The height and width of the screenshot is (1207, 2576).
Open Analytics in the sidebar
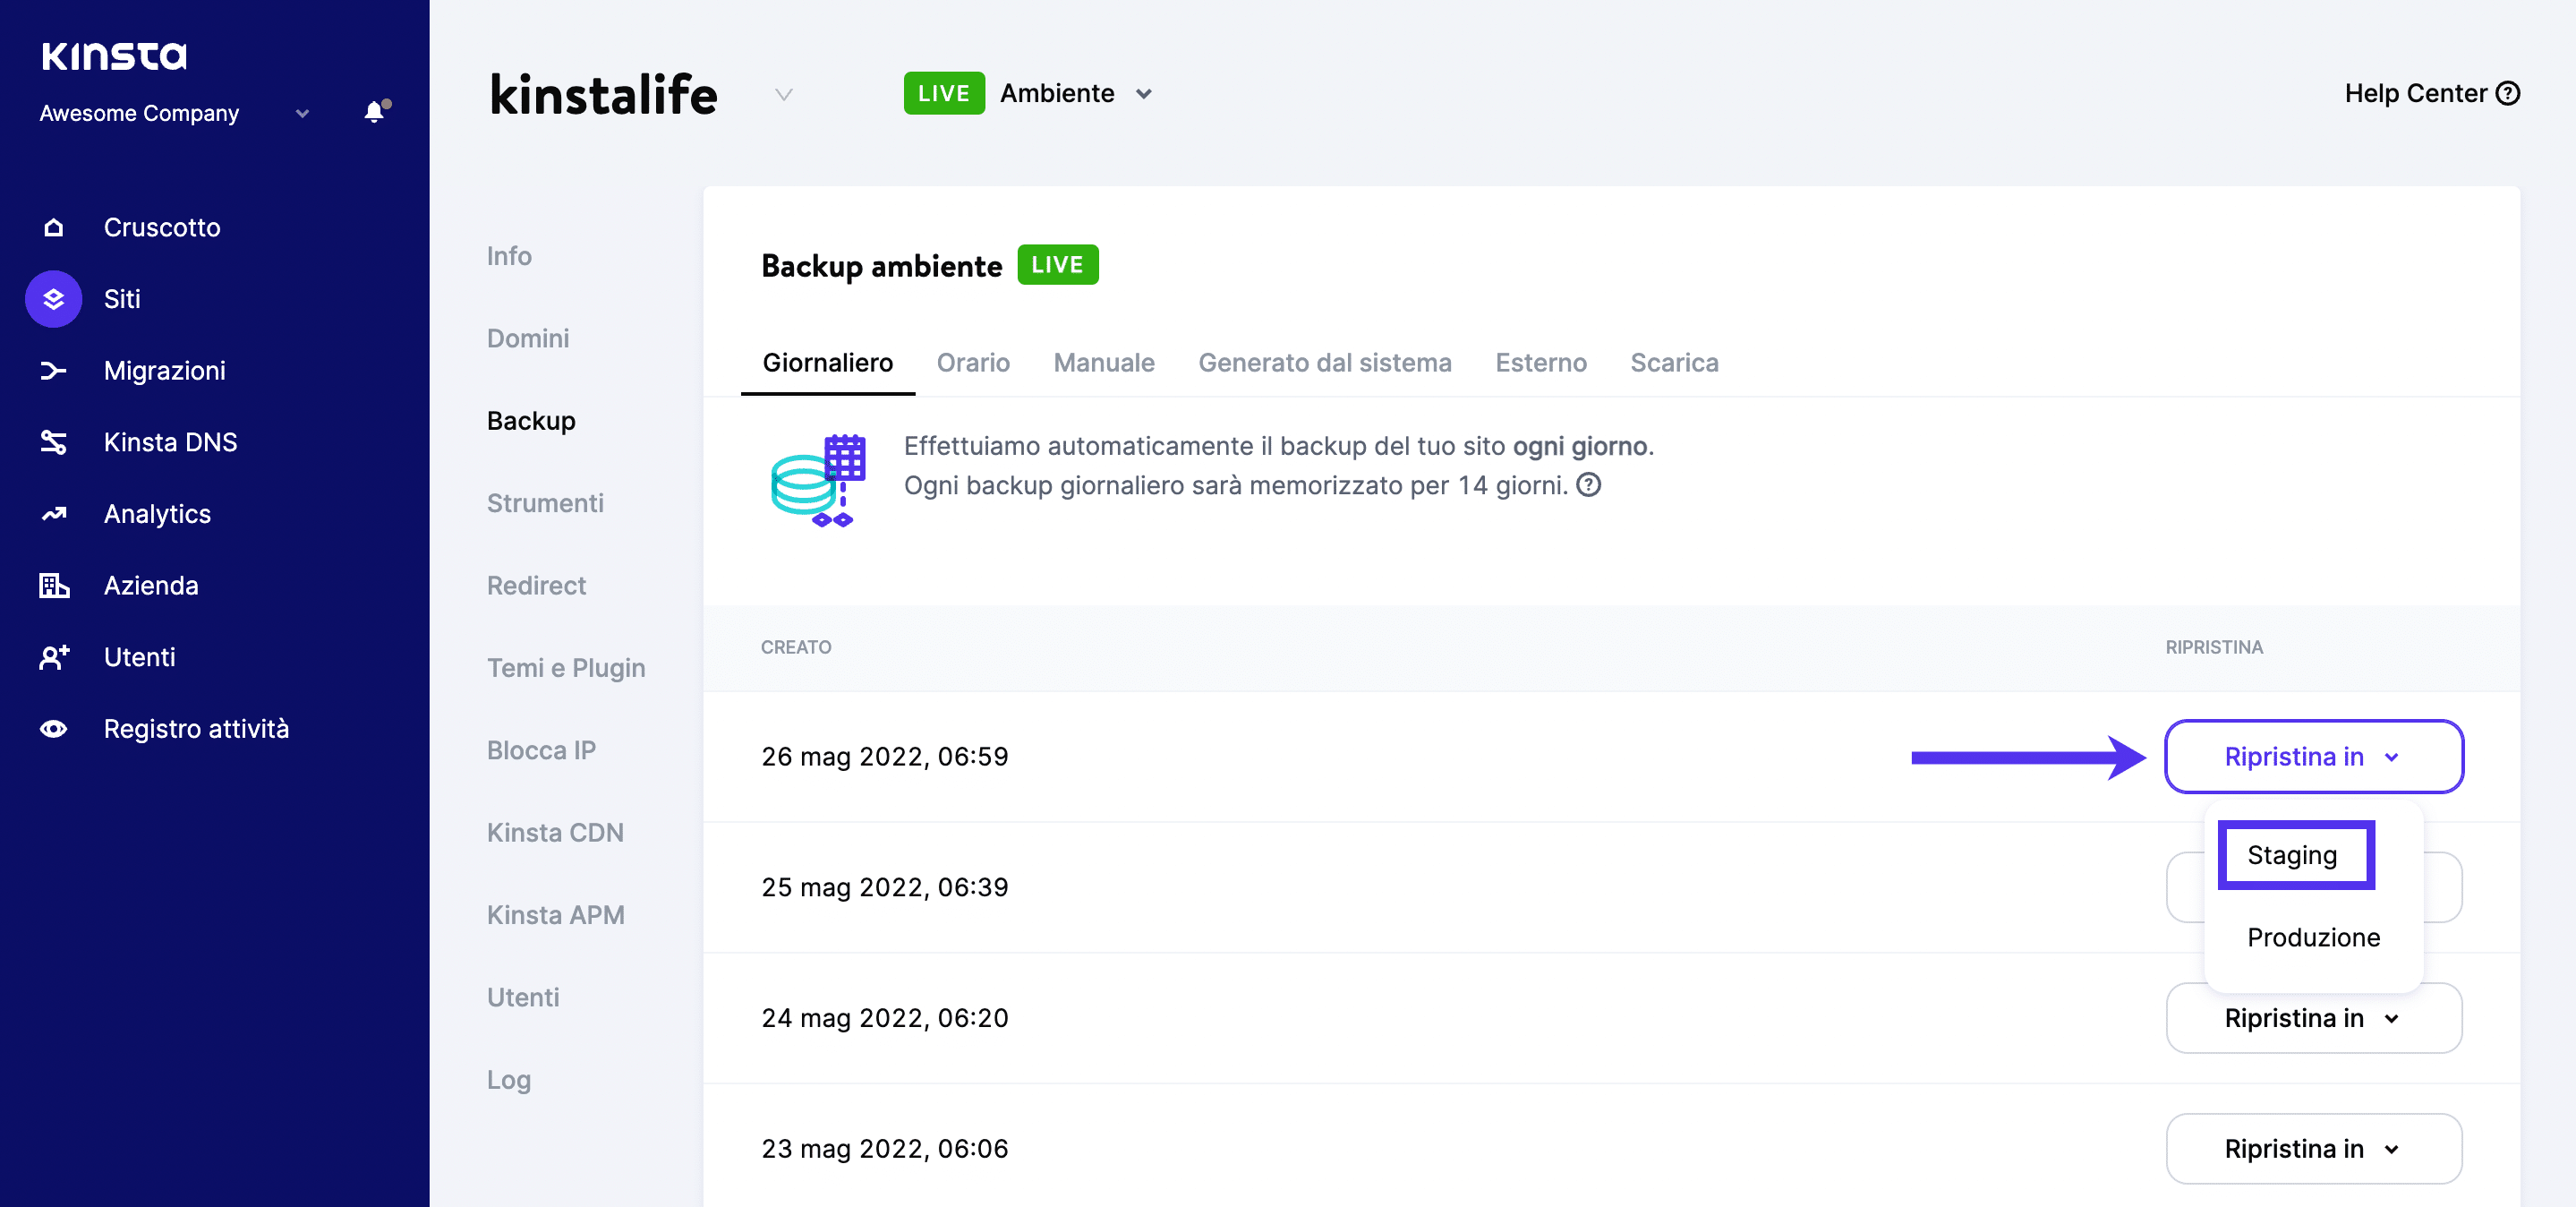click(158, 514)
